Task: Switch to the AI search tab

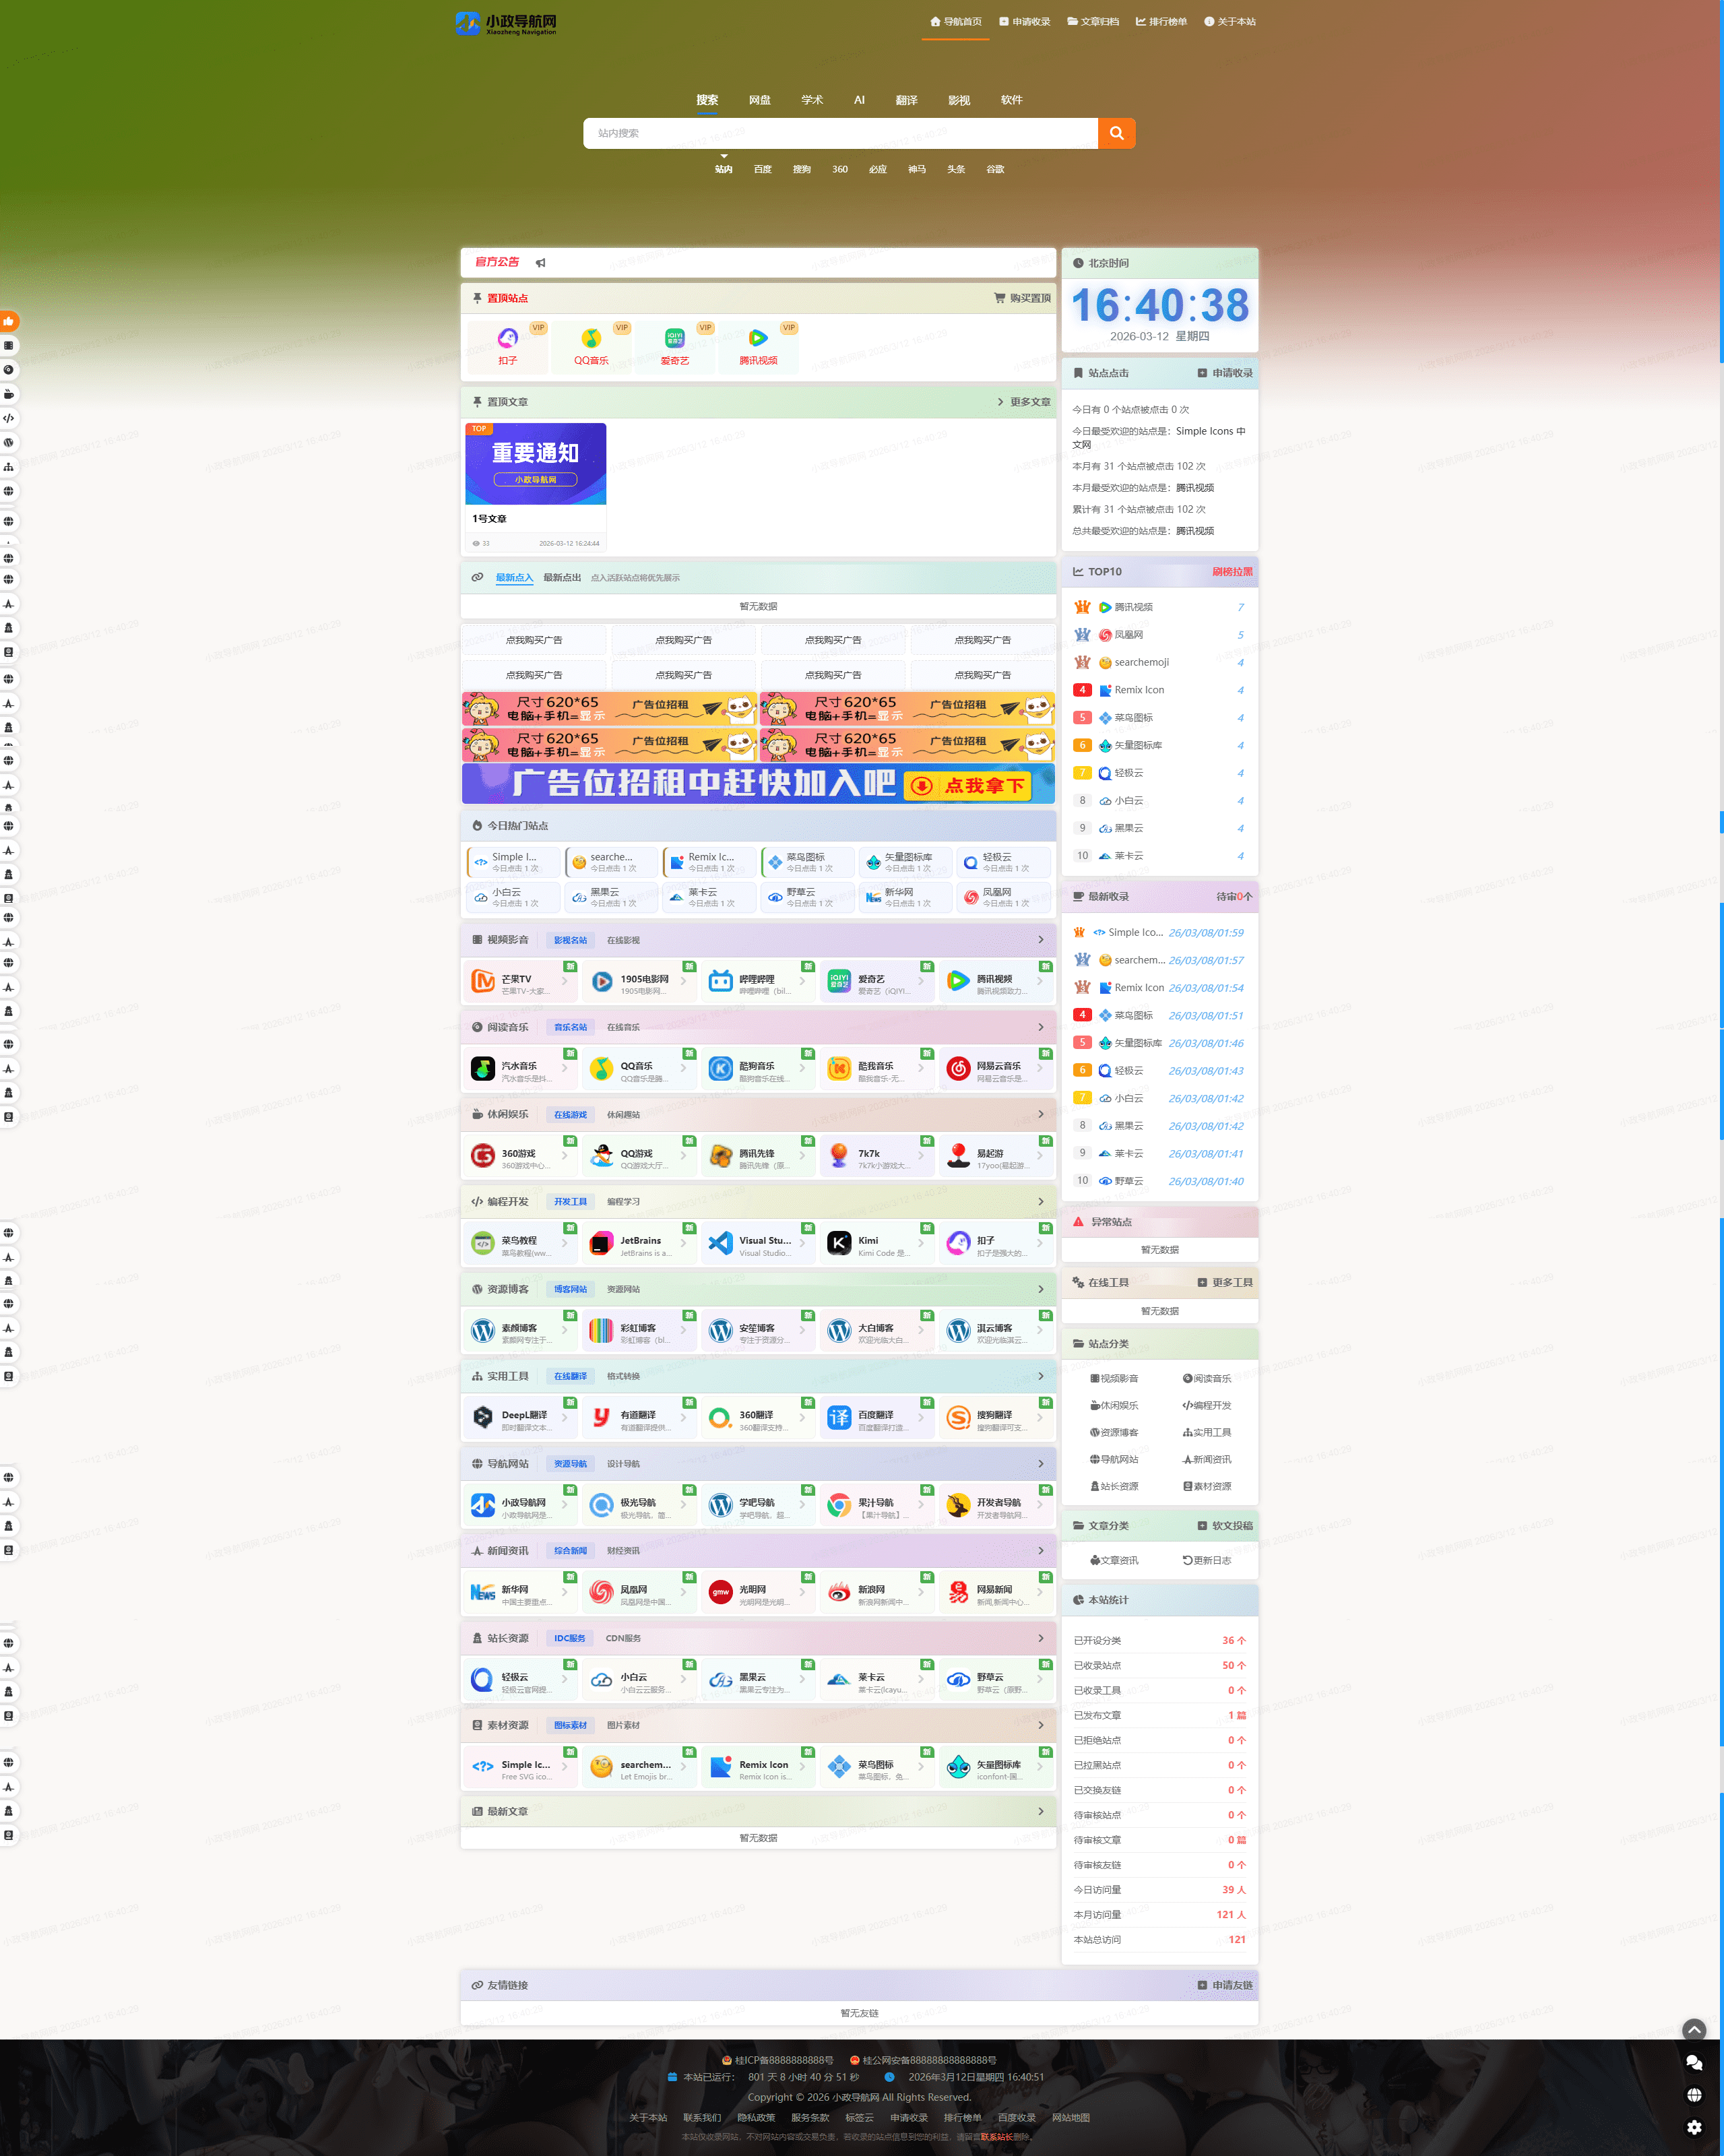Action: pyautogui.click(x=859, y=100)
